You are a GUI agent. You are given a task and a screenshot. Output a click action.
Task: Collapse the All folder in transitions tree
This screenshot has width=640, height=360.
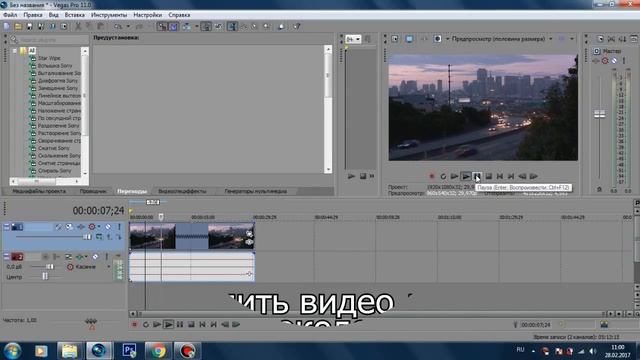click(x=15, y=51)
